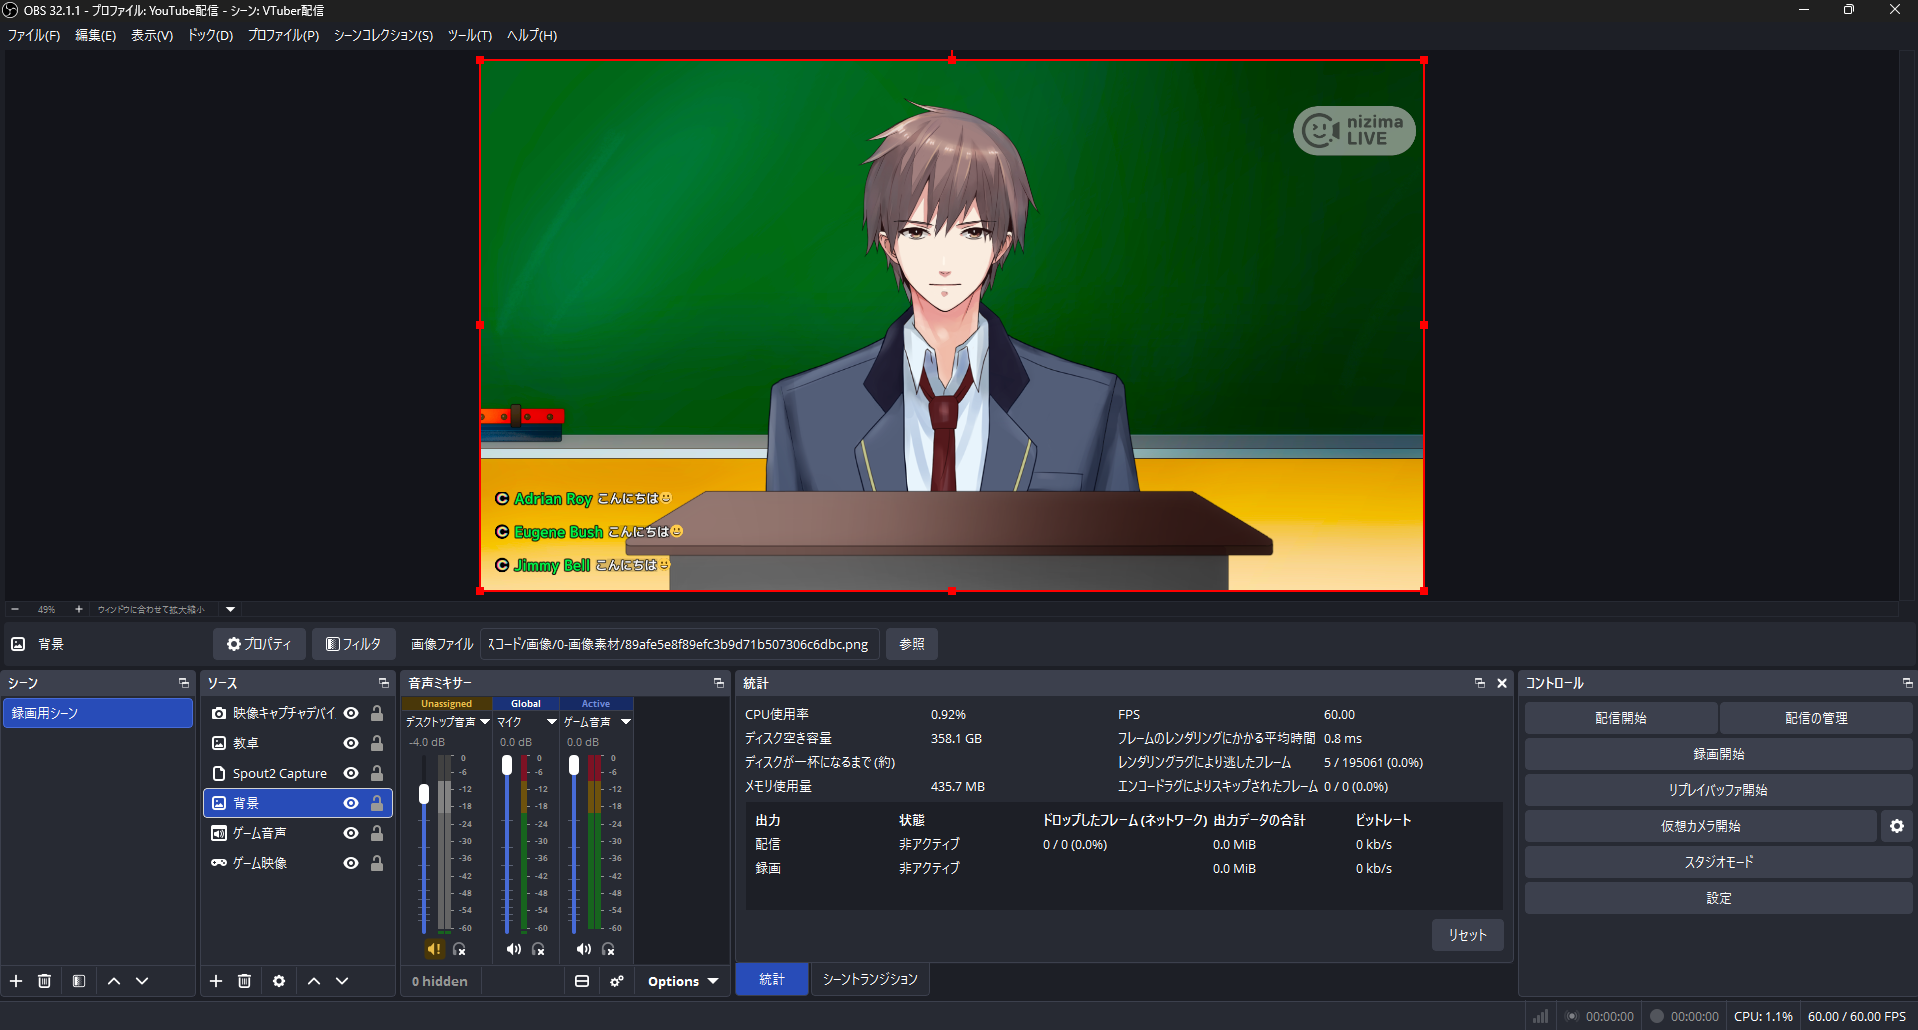Add a new source with the plus icon
The width and height of the screenshot is (1918, 1030).
tap(216, 981)
